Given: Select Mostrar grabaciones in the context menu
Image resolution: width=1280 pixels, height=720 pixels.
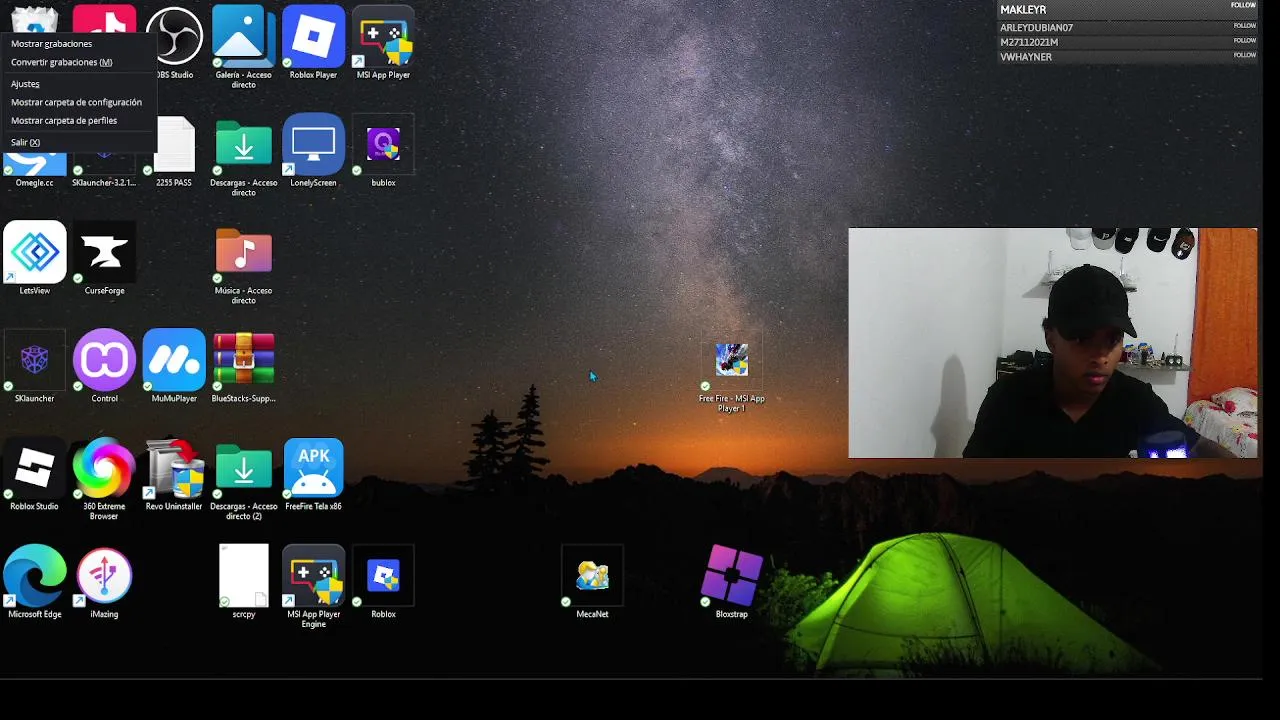Looking at the screenshot, I should coord(51,44).
